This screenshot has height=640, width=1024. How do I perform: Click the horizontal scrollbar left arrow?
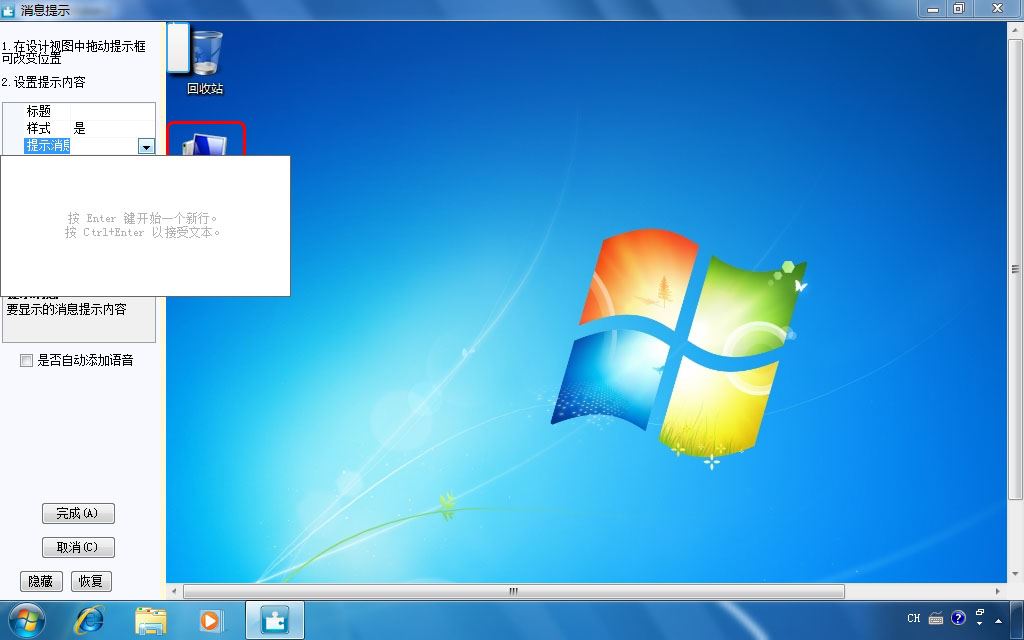(x=174, y=591)
